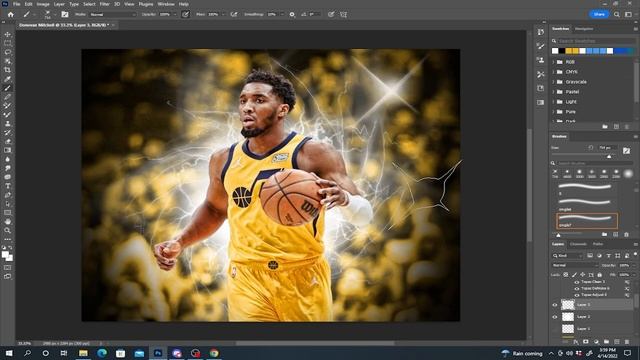Add layer style fx at Layers panel bottom

pyautogui.click(x=576, y=342)
